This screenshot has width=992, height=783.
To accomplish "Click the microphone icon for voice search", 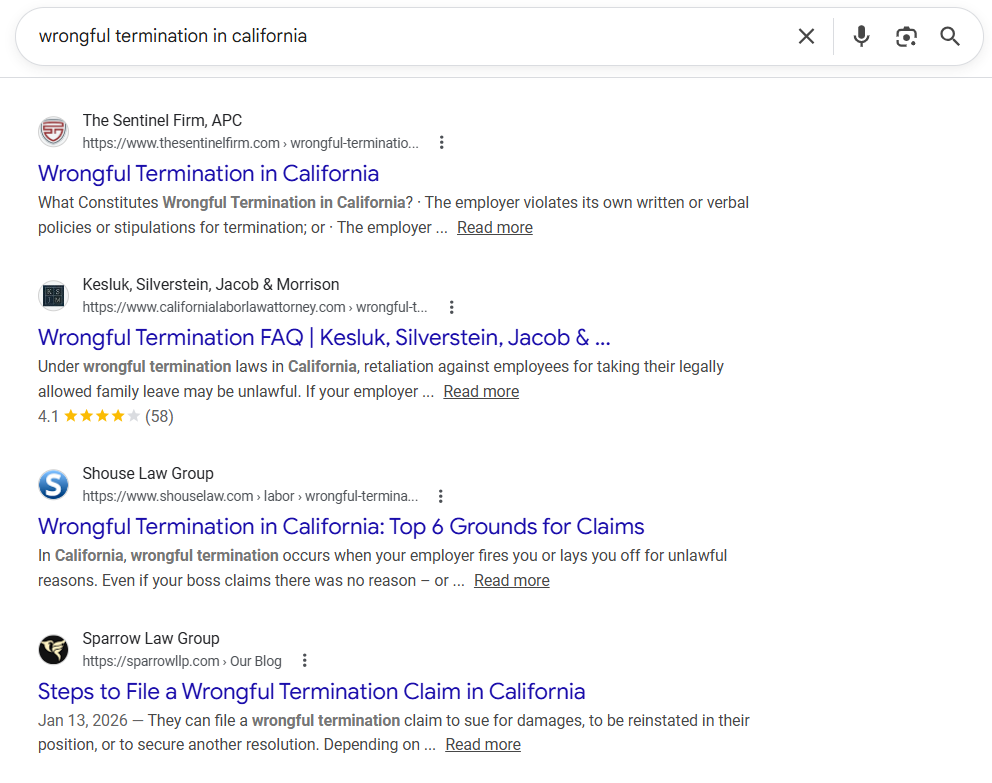I will click(x=861, y=36).
